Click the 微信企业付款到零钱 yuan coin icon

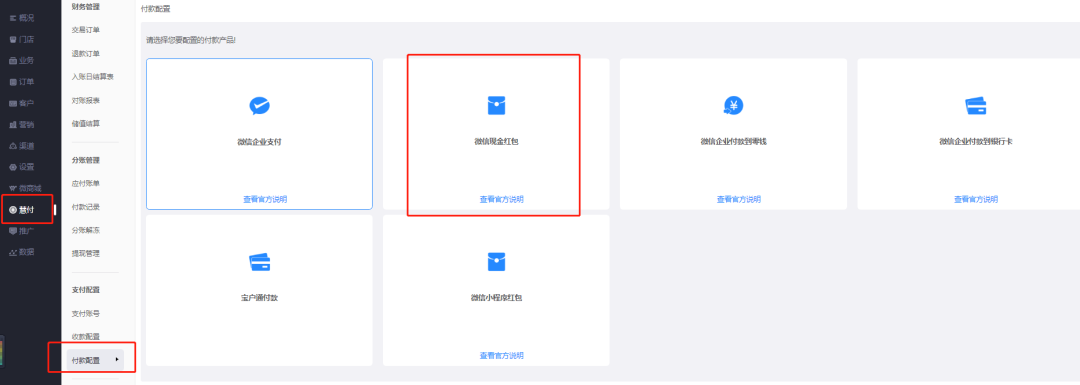[x=733, y=105]
